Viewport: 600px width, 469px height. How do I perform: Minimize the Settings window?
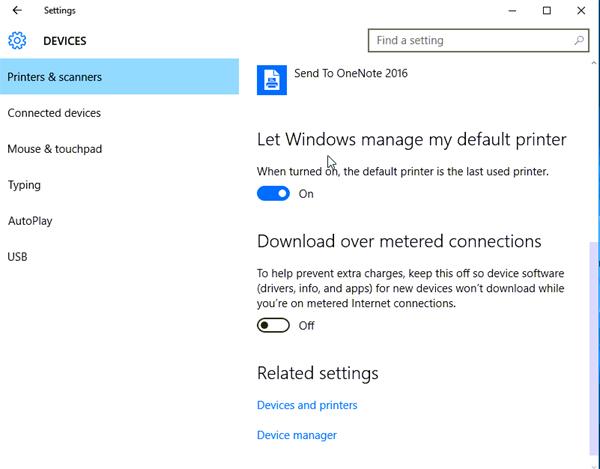tap(512, 11)
